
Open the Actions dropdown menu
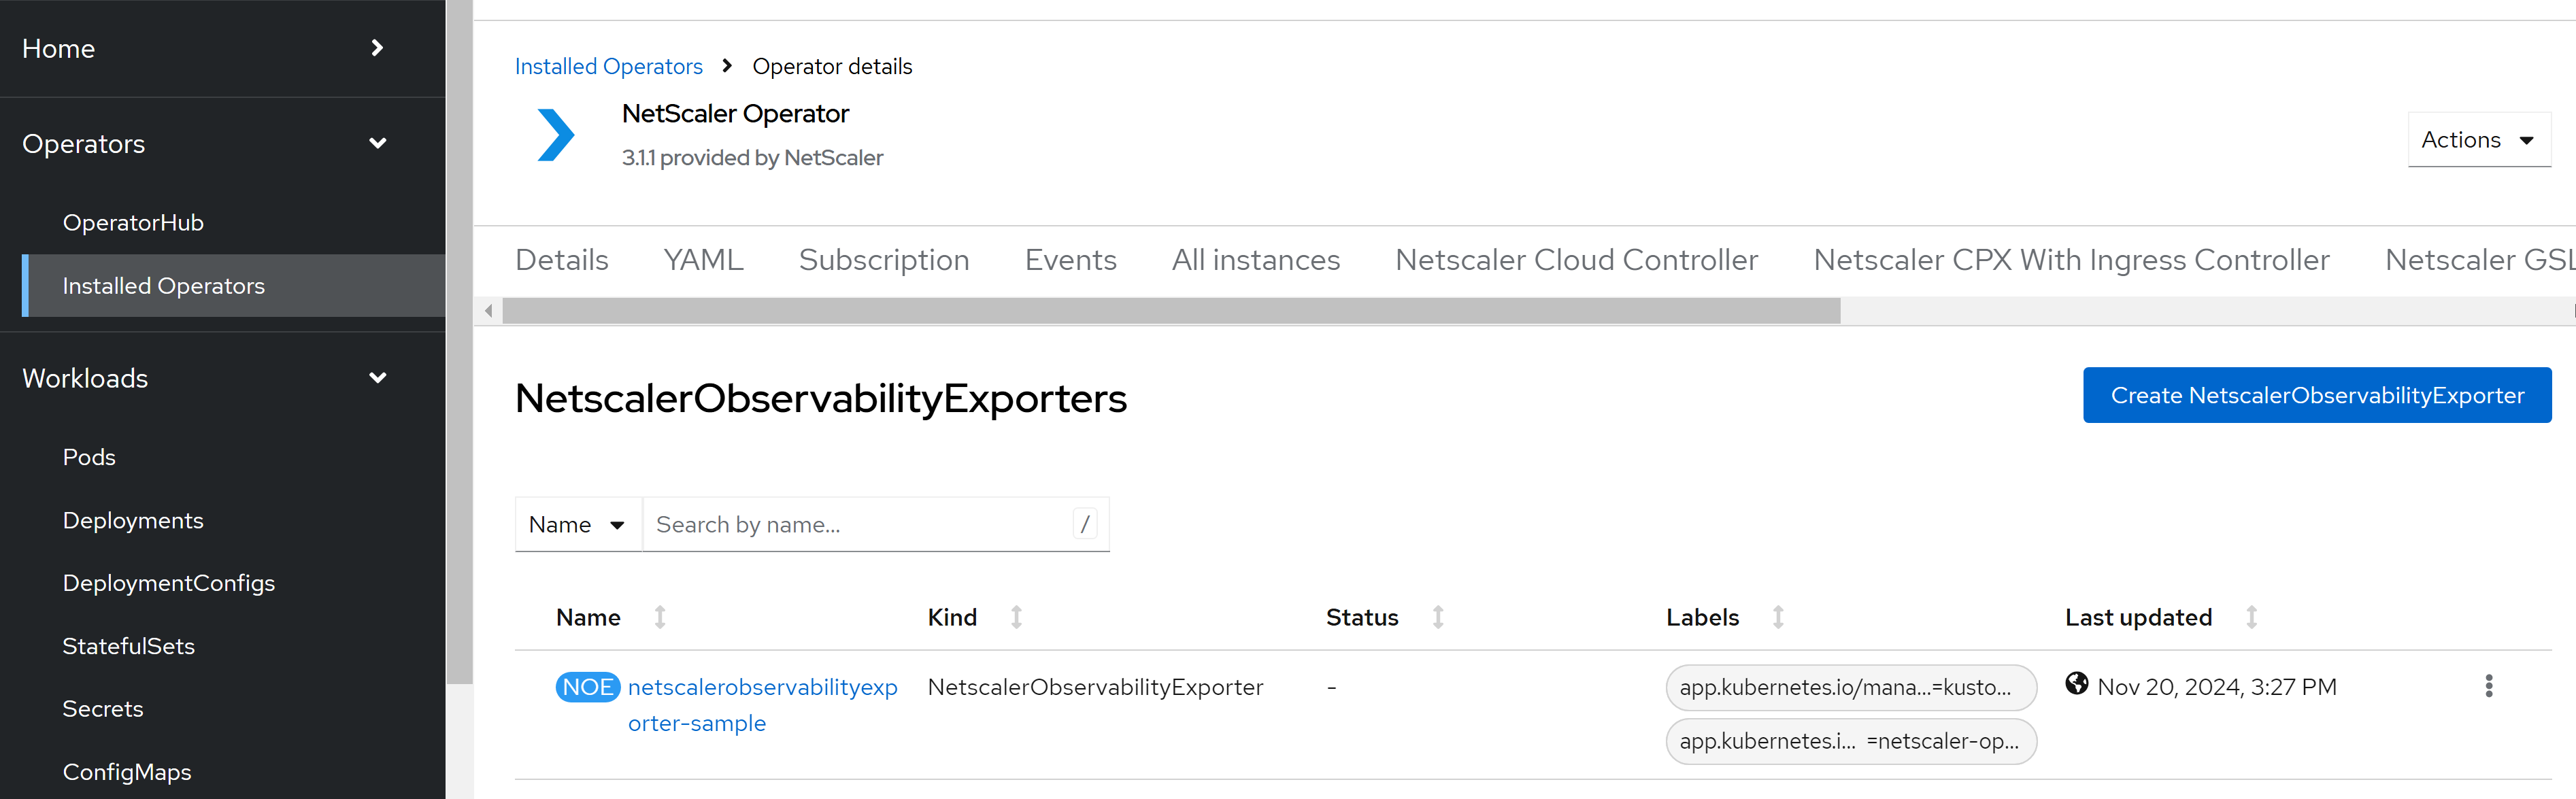(2479, 140)
